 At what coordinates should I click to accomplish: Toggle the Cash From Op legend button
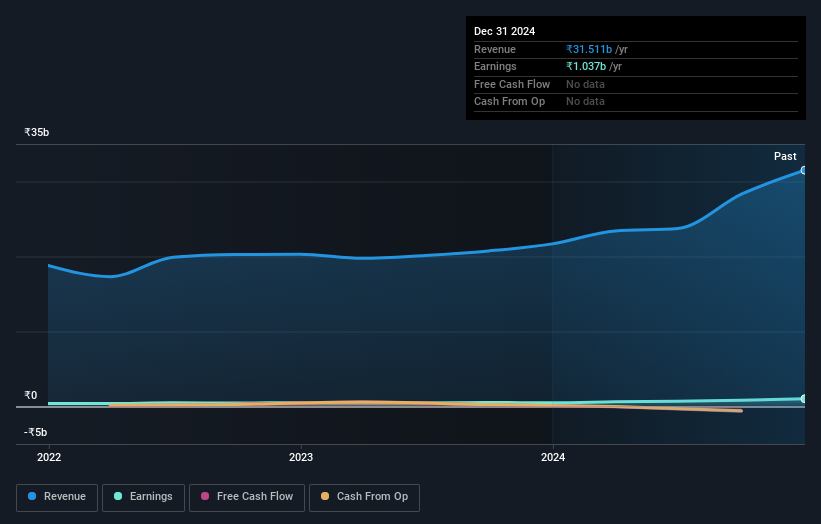pos(364,497)
